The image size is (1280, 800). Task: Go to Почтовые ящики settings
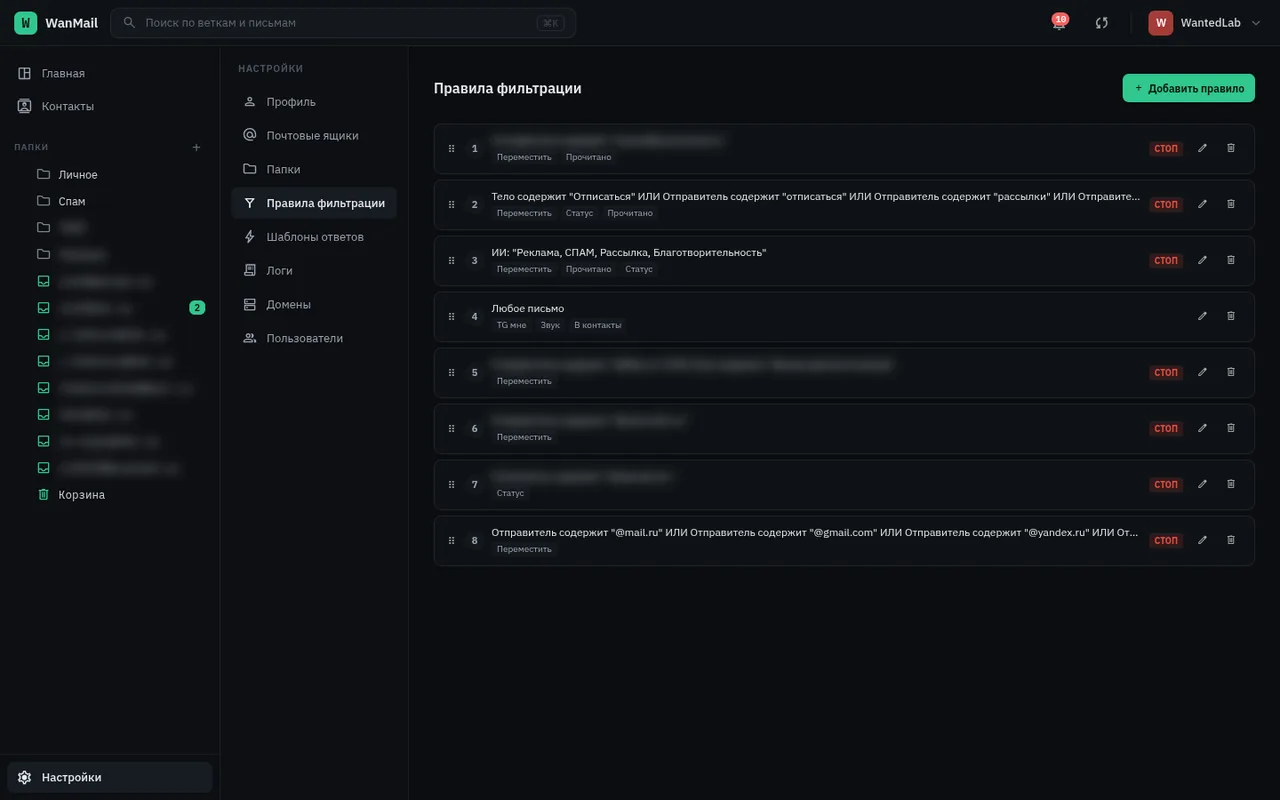[x=314, y=135]
